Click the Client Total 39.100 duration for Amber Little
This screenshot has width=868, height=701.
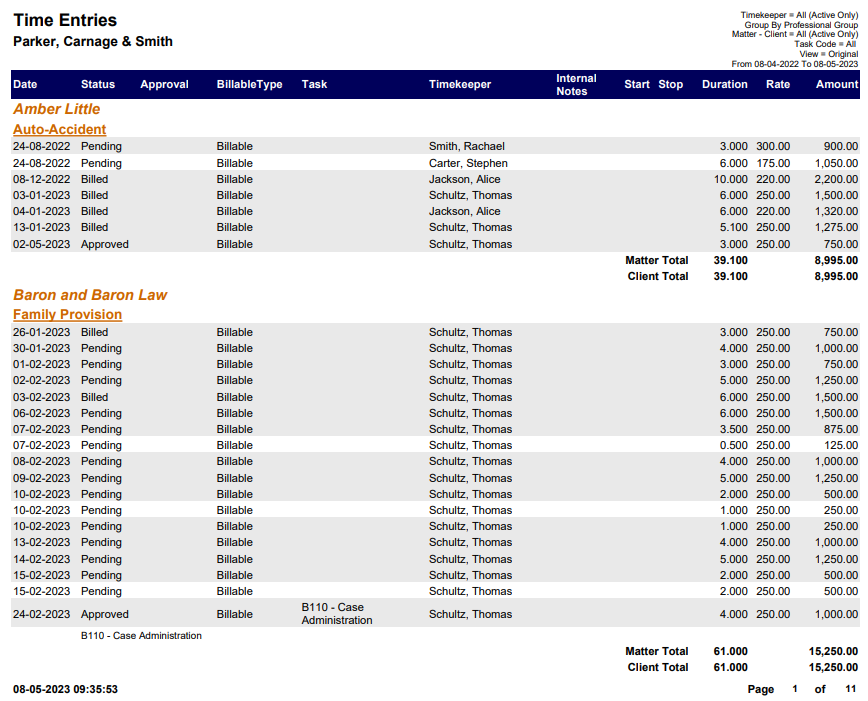pyautogui.click(x=731, y=276)
